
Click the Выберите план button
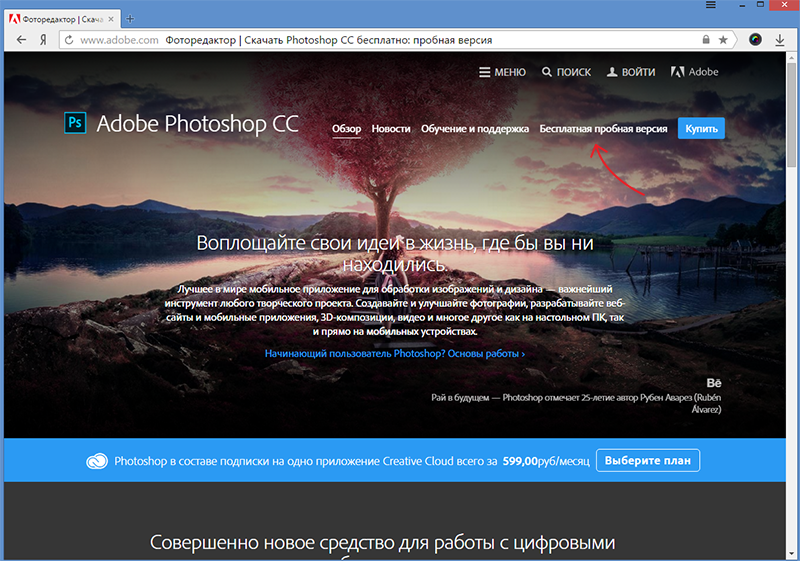pyautogui.click(x=648, y=461)
